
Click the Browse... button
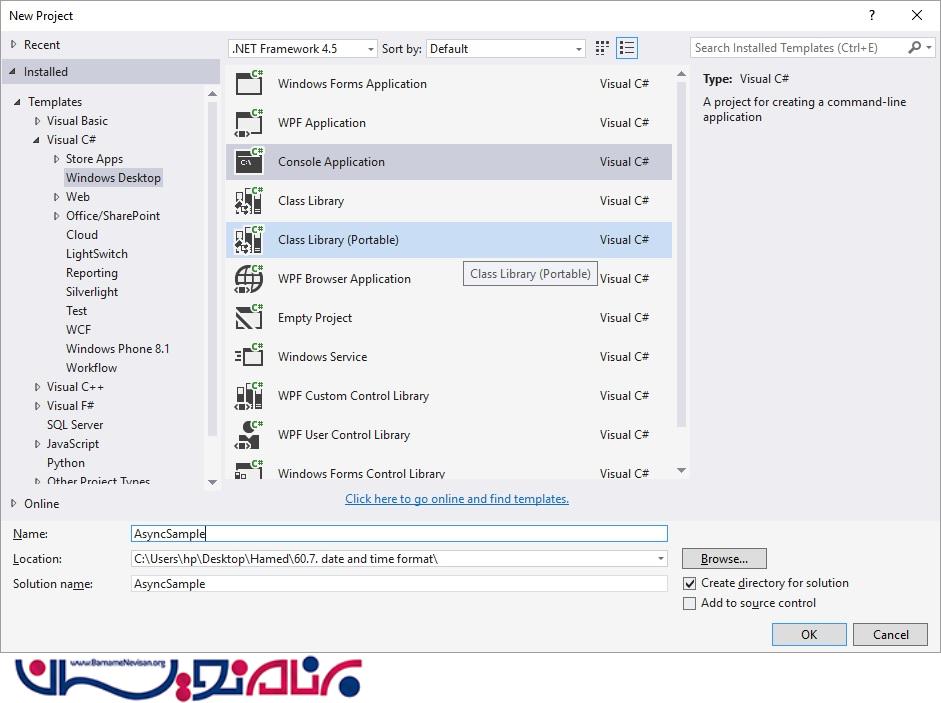[x=724, y=559]
